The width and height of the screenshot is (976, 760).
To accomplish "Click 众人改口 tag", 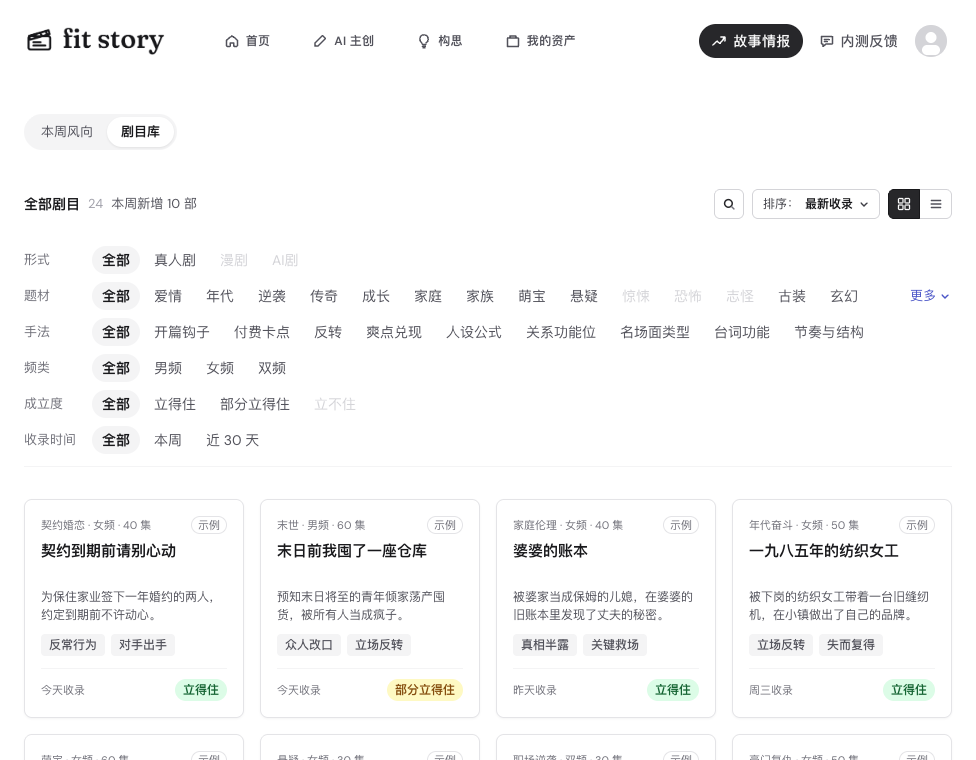I will tap(309, 645).
